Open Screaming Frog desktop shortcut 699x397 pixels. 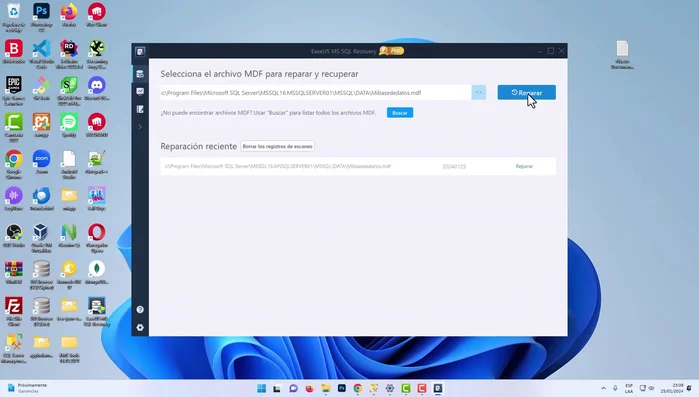97,54
